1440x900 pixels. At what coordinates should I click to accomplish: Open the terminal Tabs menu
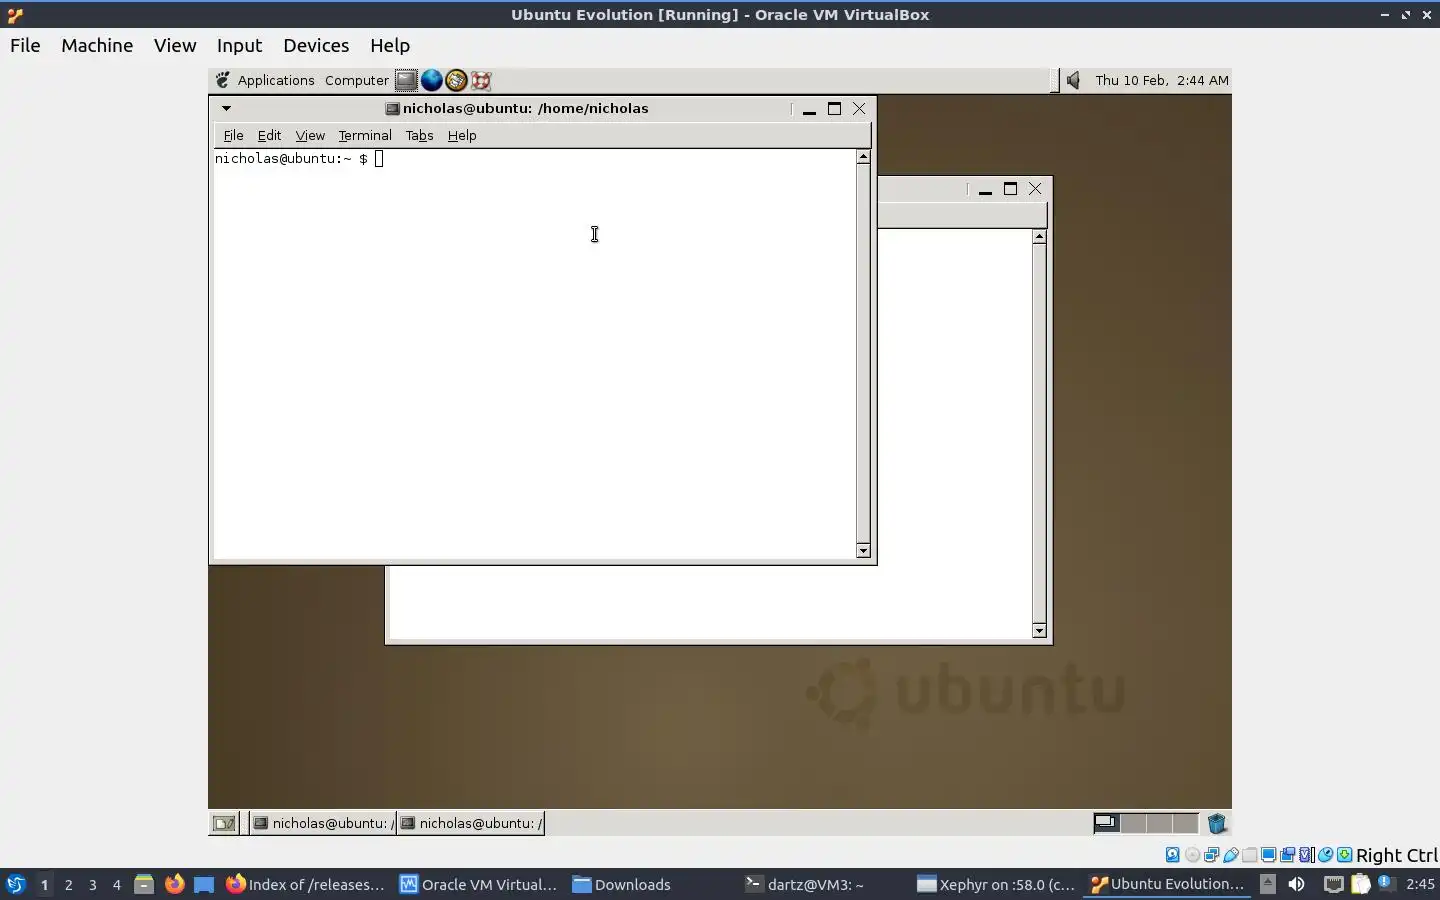pos(419,135)
